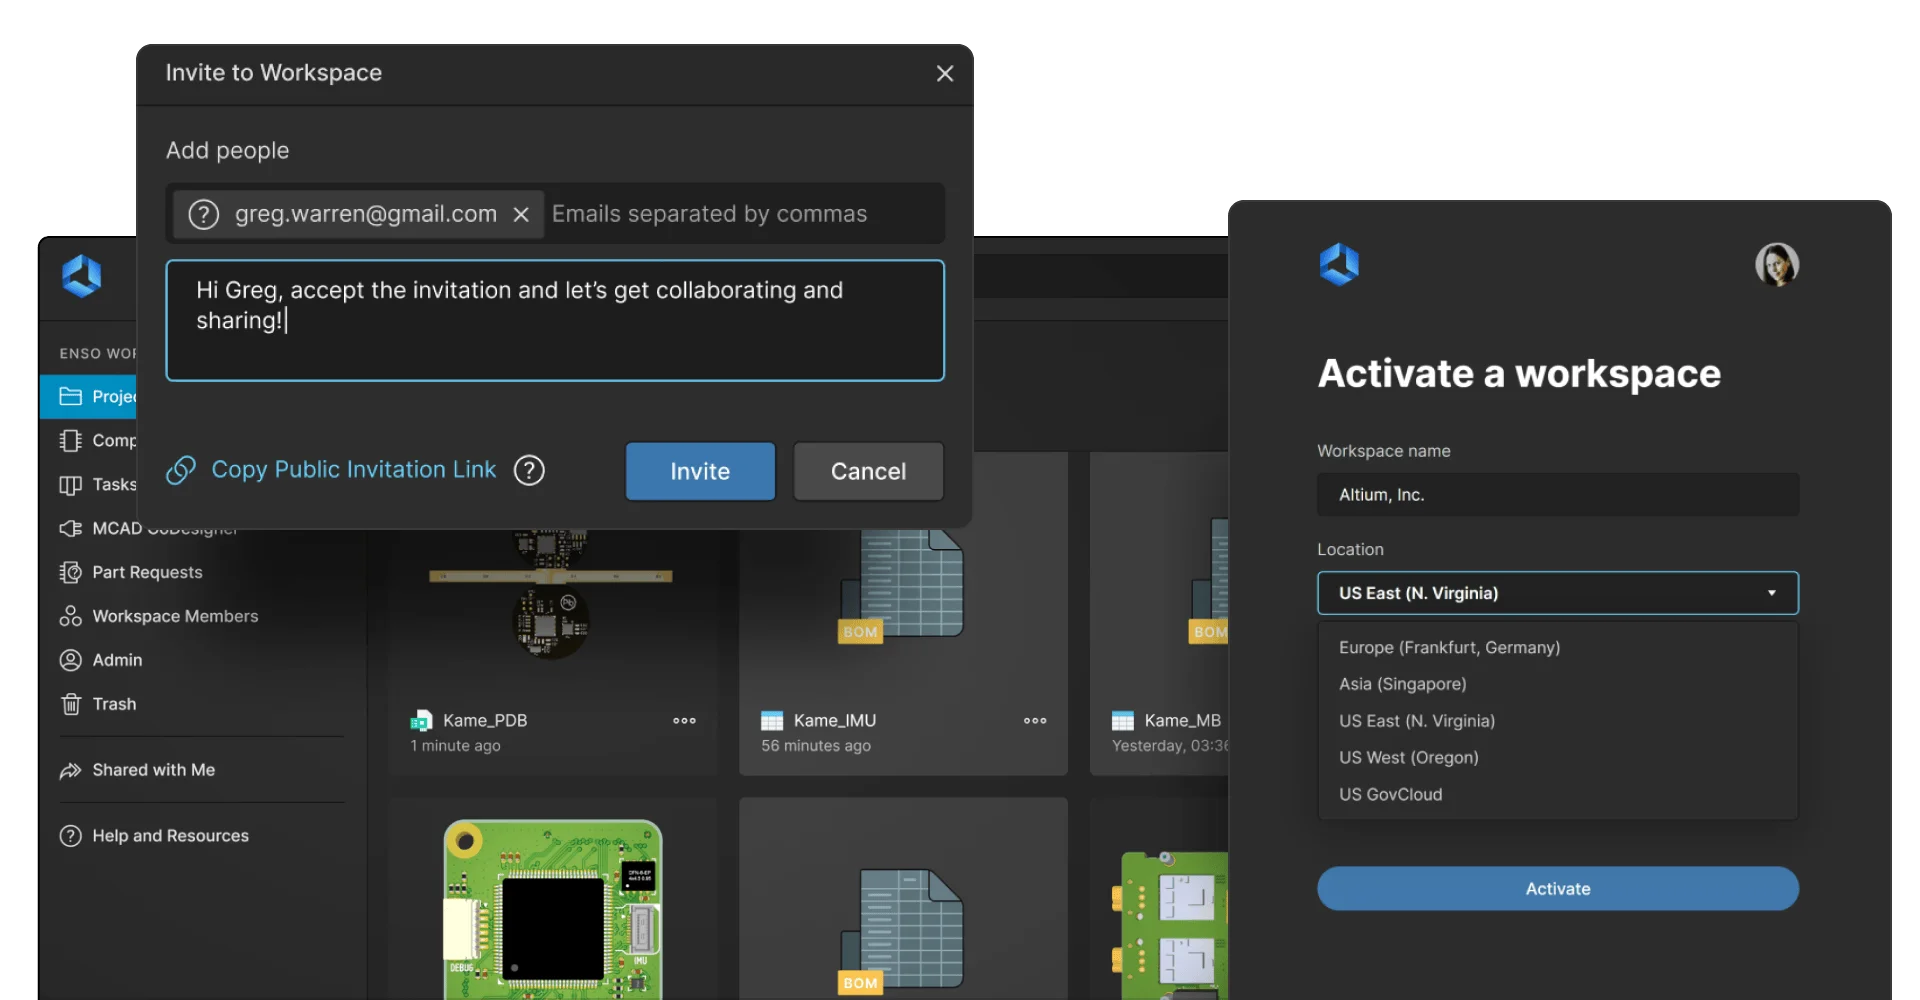Open the green circuit board thumbnail with black chip
Screen dimensions: 1920x1000
(x=553, y=910)
